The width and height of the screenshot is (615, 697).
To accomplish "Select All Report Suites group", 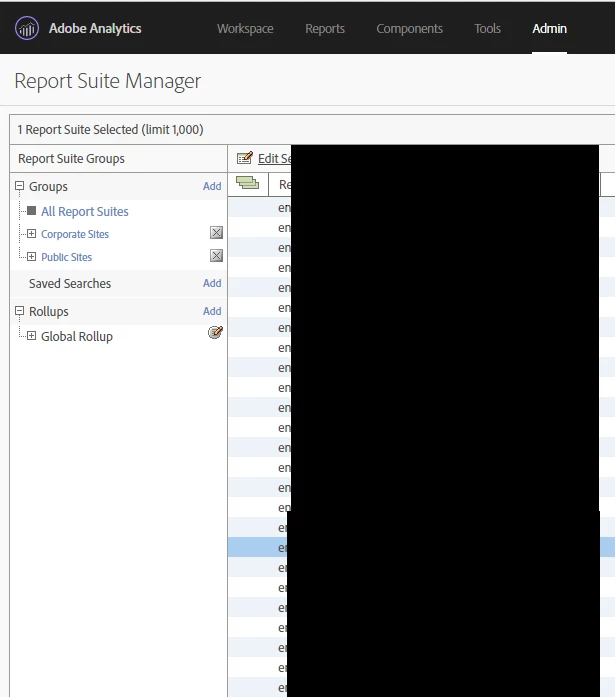I will pos(85,212).
